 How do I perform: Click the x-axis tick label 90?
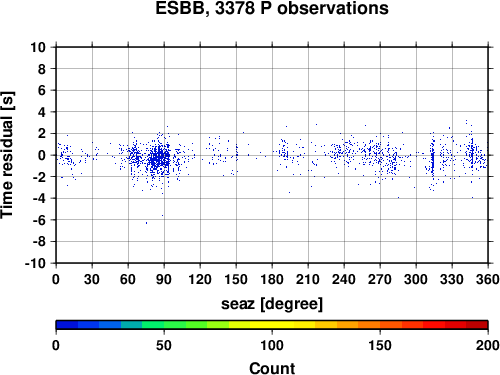(164, 279)
